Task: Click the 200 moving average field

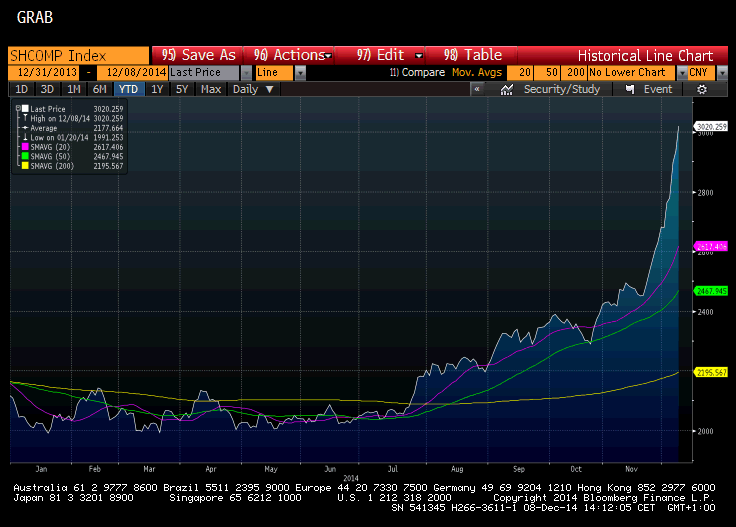Action: pyautogui.click(x=573, y=73)
